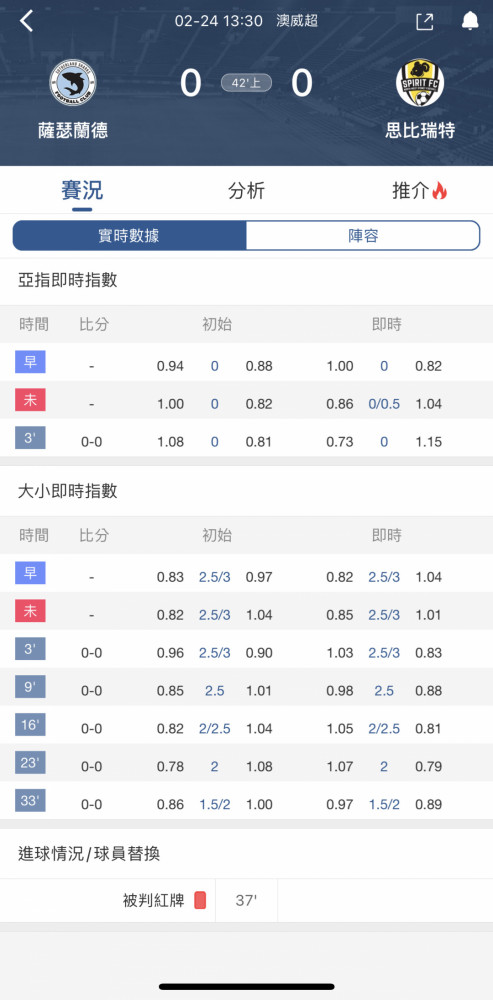Tap the 未 badge in 大小即時指數
Screen dimensions: 493x1000
pyautogui.click(x=30, y=611)
